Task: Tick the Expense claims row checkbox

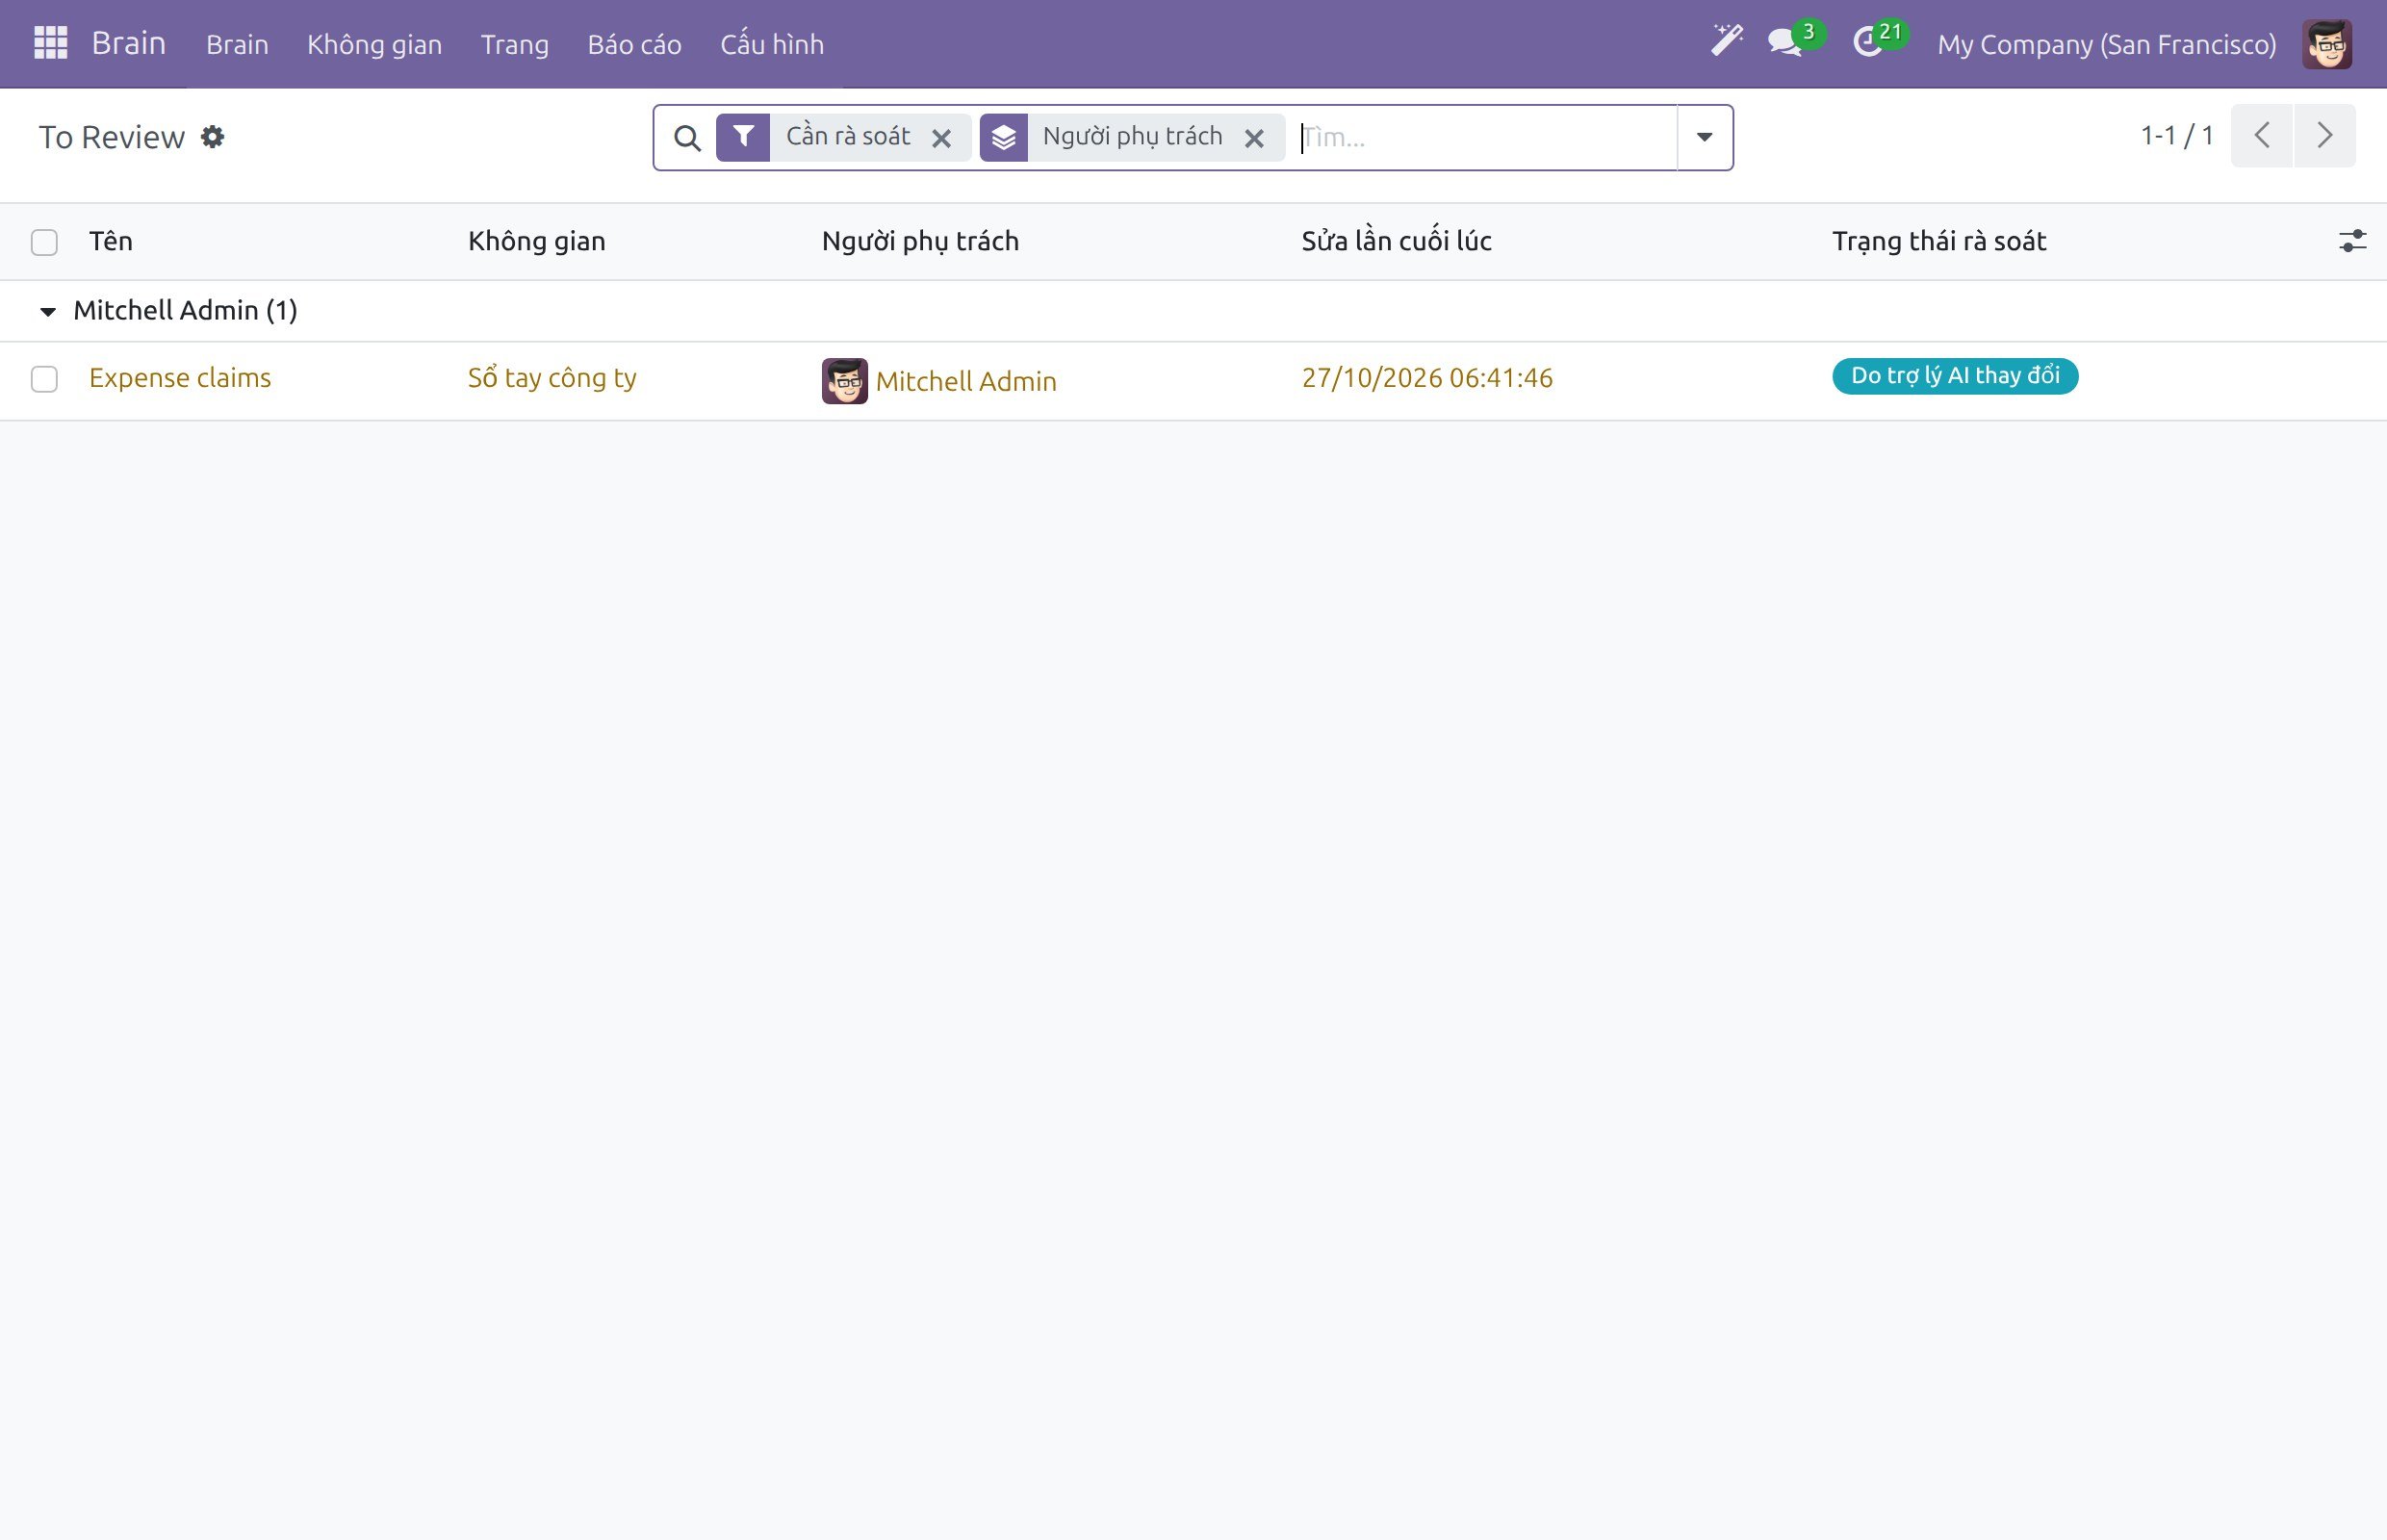Action: coord(44,379)
